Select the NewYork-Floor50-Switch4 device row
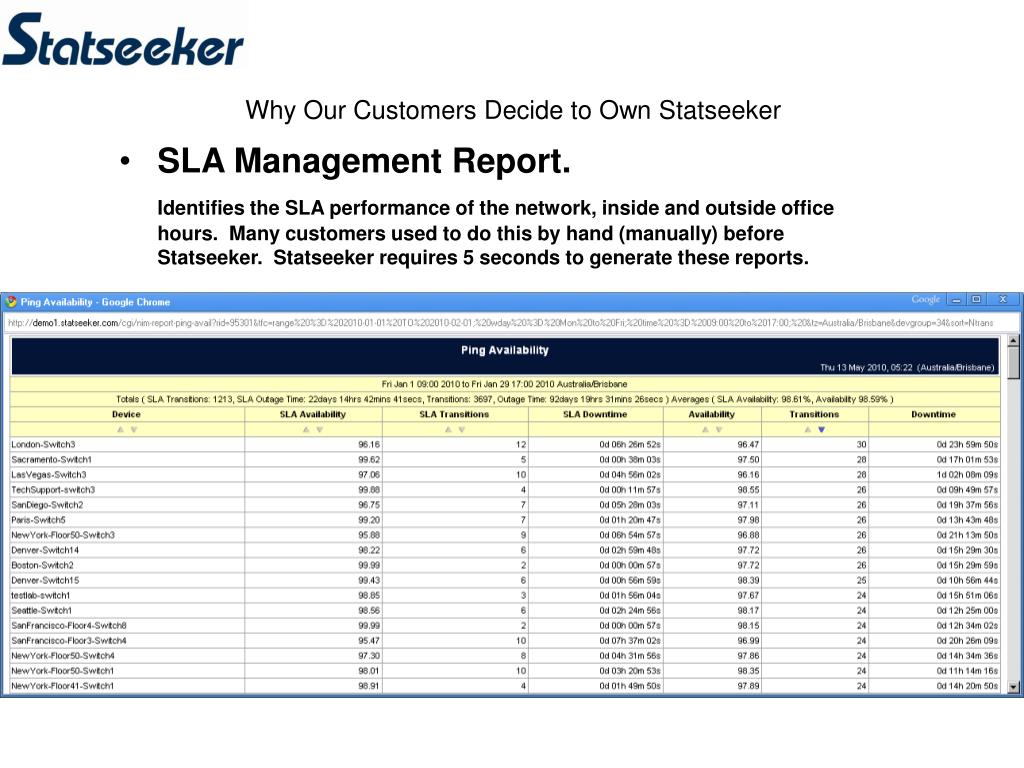Image resolution: width=1024 pixels, height=768 pixels. pyautogui.click(x=505, y=655)
